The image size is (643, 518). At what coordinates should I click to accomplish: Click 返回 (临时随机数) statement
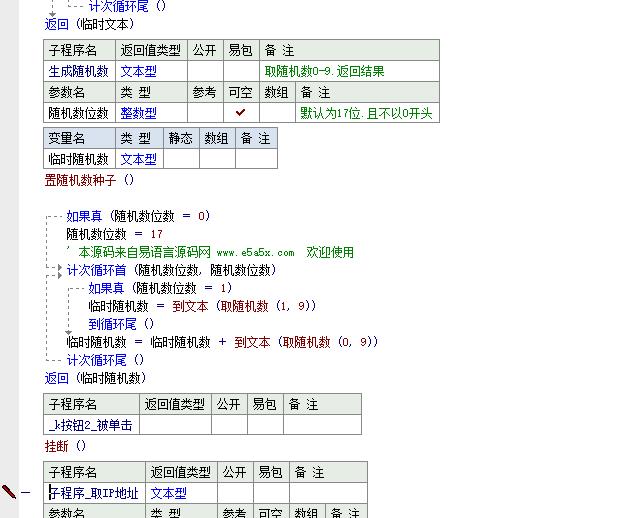96,378
